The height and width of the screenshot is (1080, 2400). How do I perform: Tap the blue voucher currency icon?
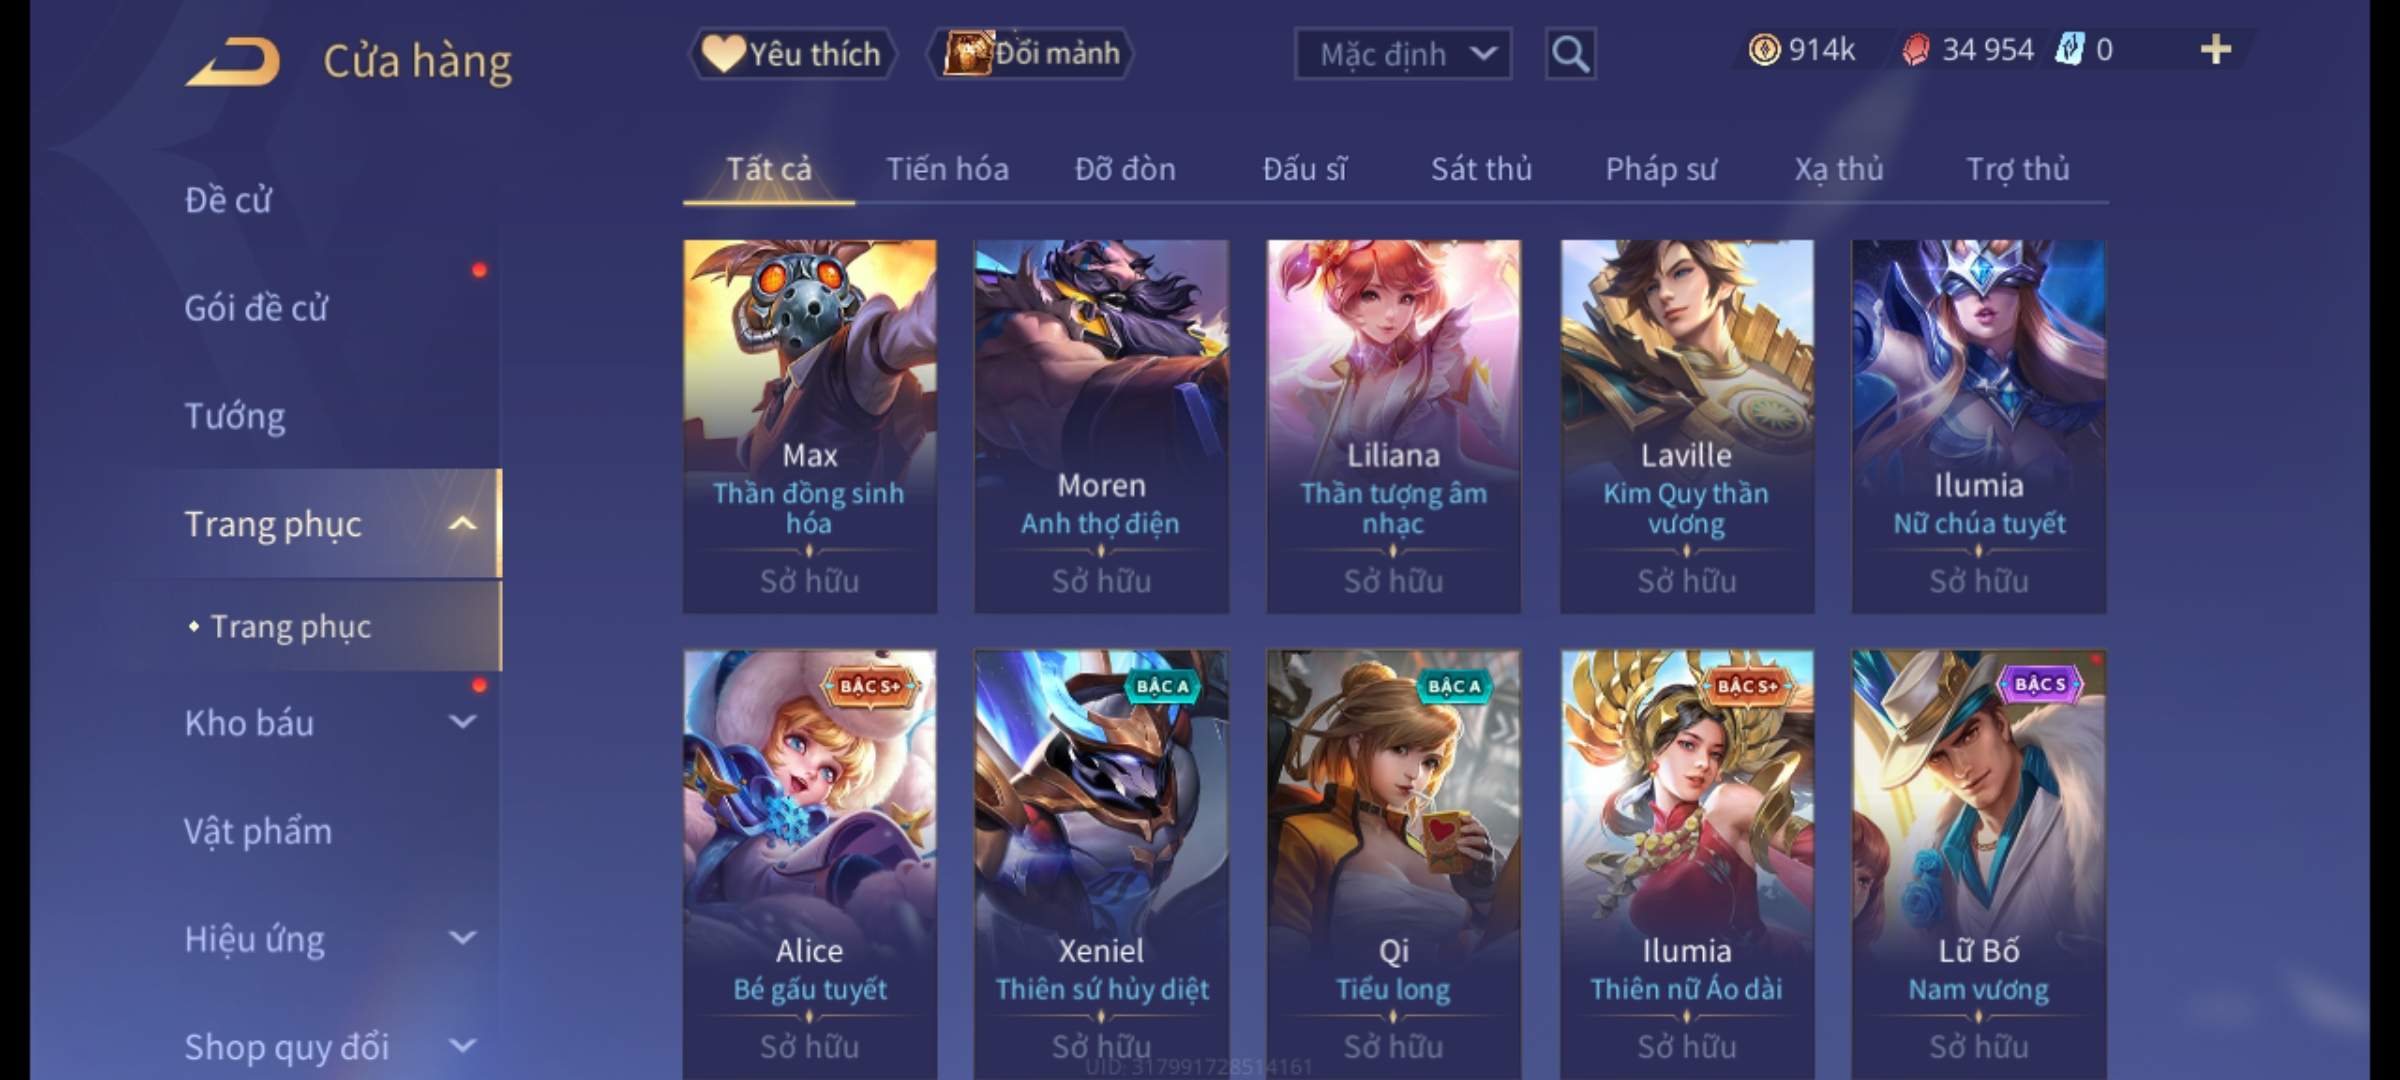(2069, 49)
